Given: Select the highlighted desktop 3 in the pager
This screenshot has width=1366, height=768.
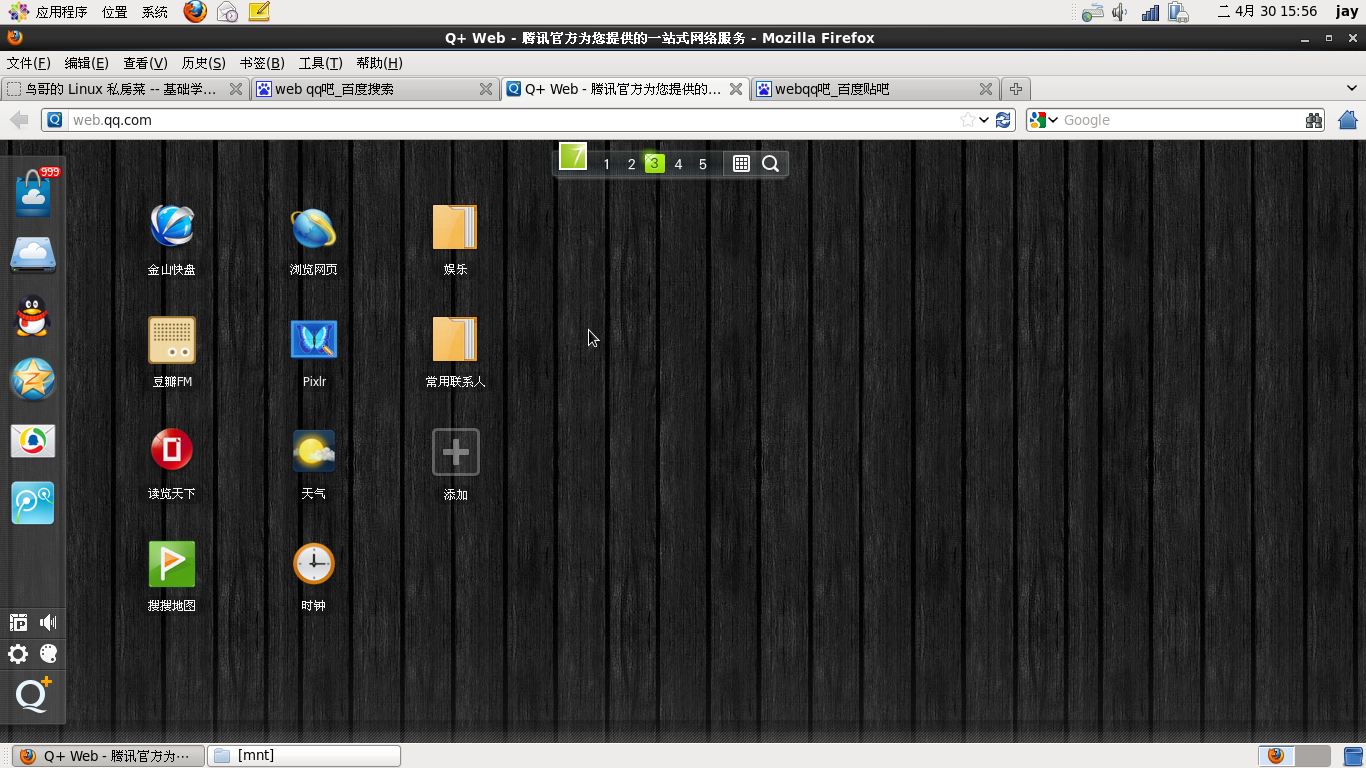Looking at the screenshot, I should (655, 163).
